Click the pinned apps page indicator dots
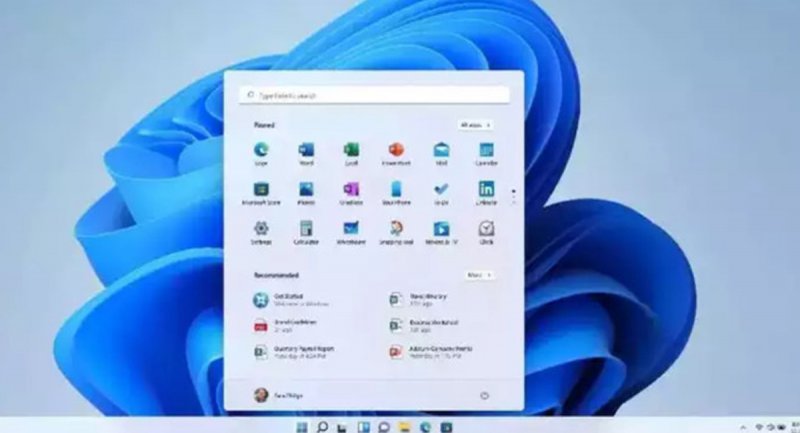Screen dimensions: 800x433 coord(513,196)
